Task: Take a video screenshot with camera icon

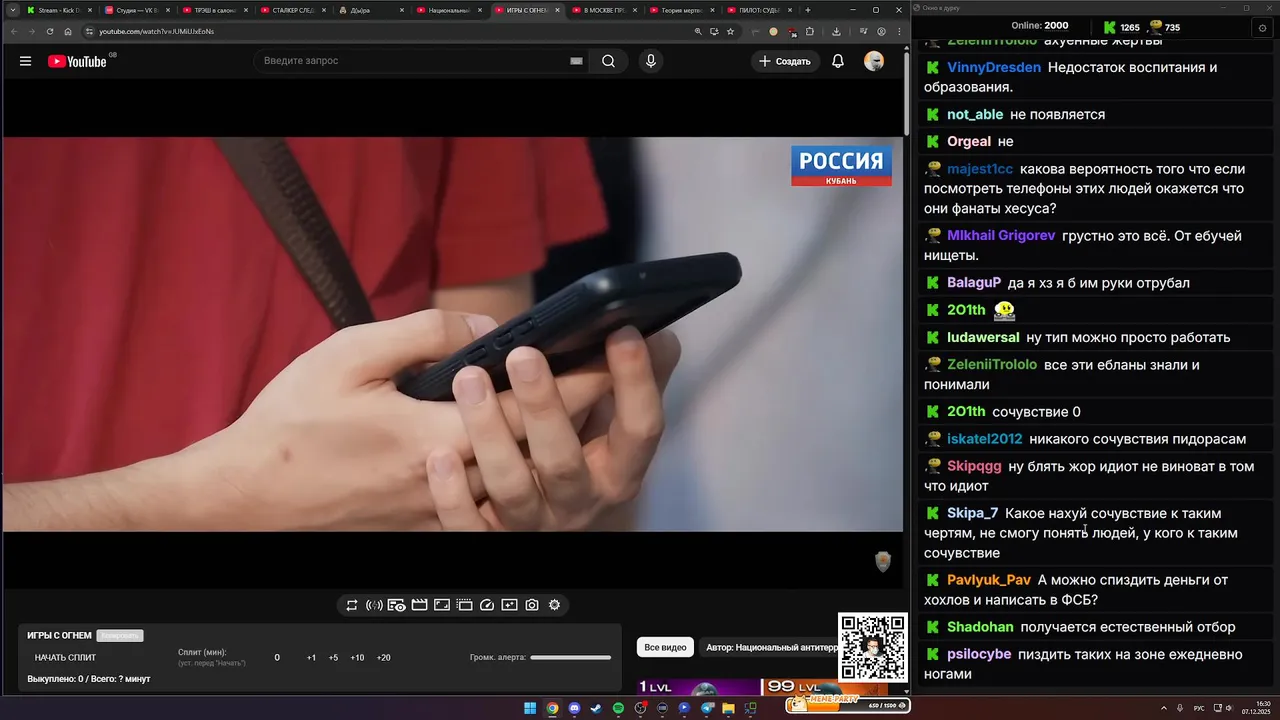Action: (x=532, y=605)
